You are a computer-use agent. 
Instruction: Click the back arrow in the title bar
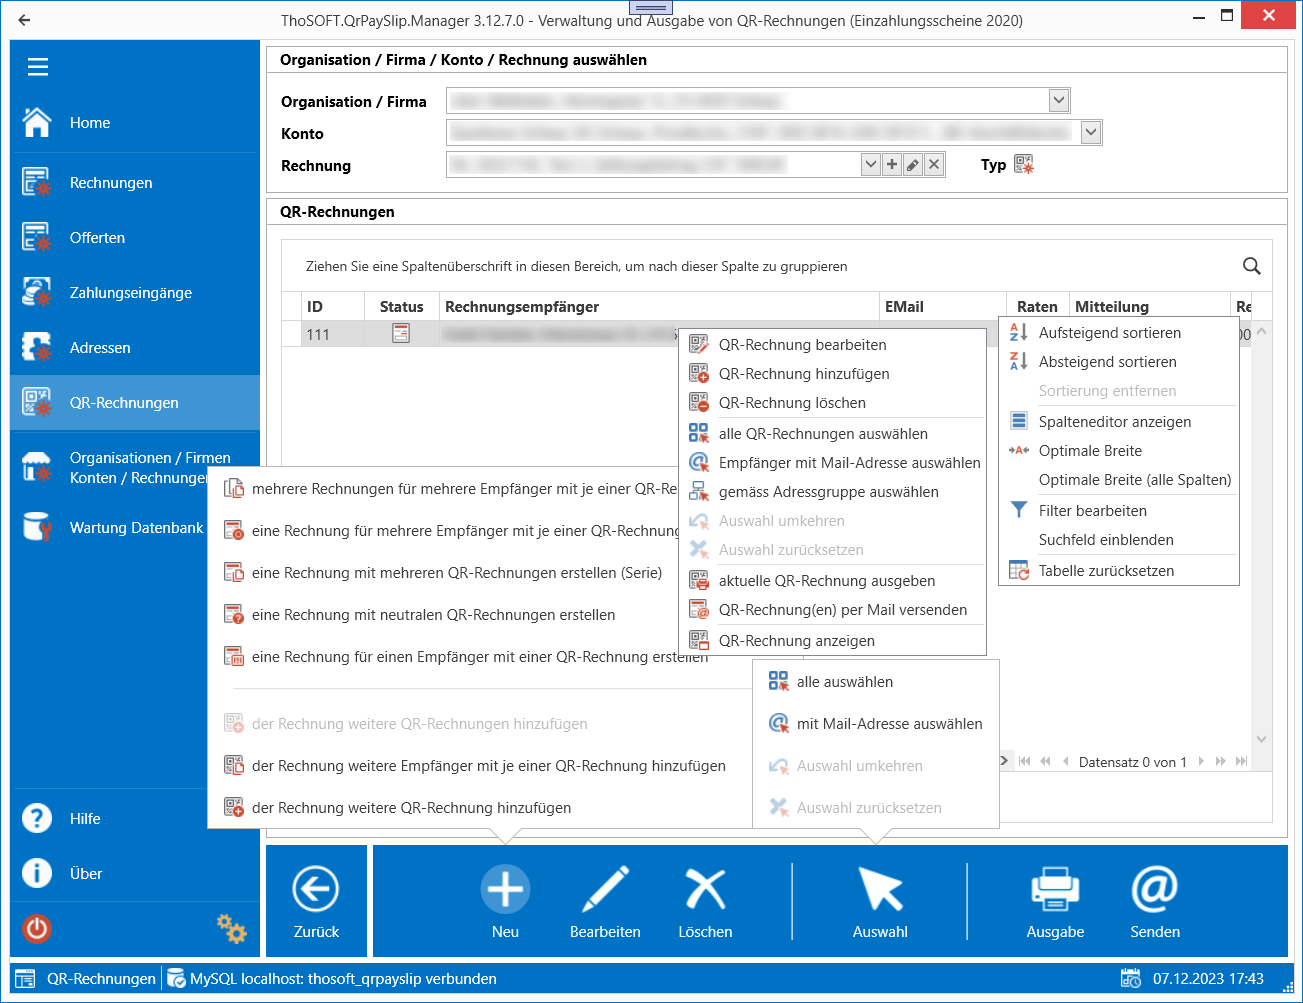[25, 20]
